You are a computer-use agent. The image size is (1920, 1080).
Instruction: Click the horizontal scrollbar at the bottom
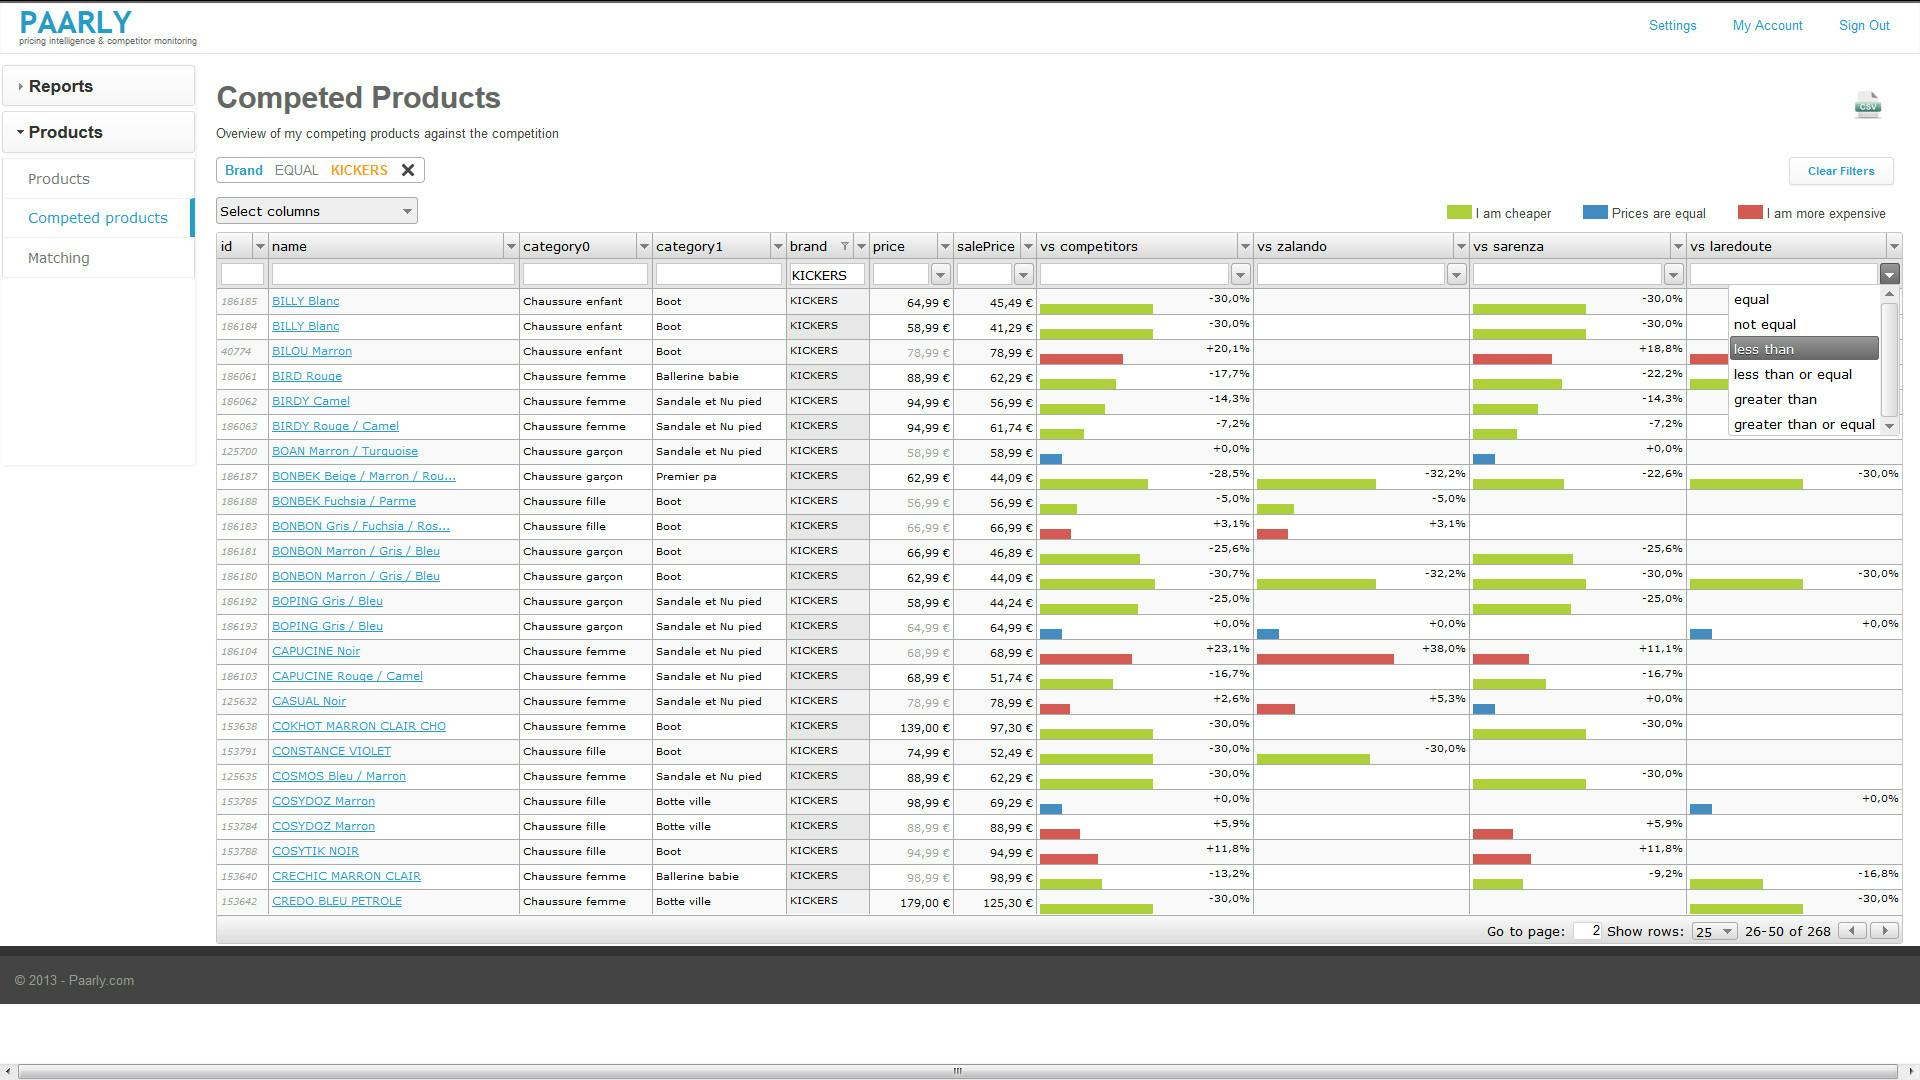[958, 1071]
